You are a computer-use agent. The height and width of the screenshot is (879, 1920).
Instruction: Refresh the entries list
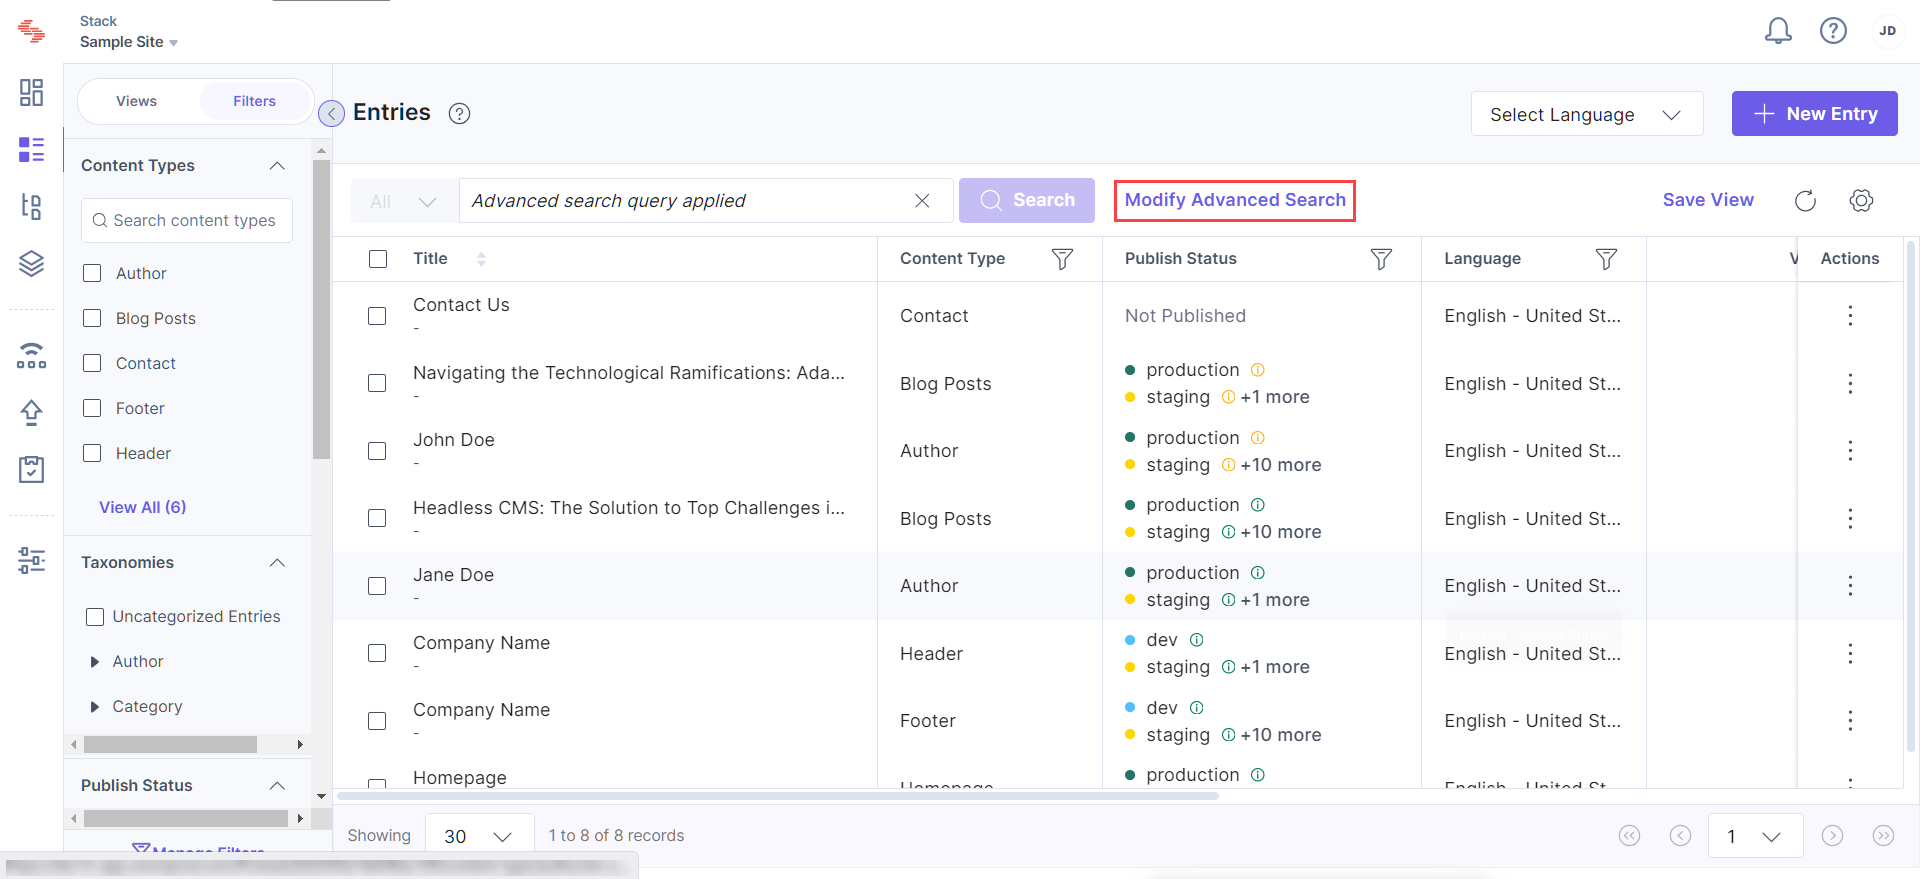1805,201
